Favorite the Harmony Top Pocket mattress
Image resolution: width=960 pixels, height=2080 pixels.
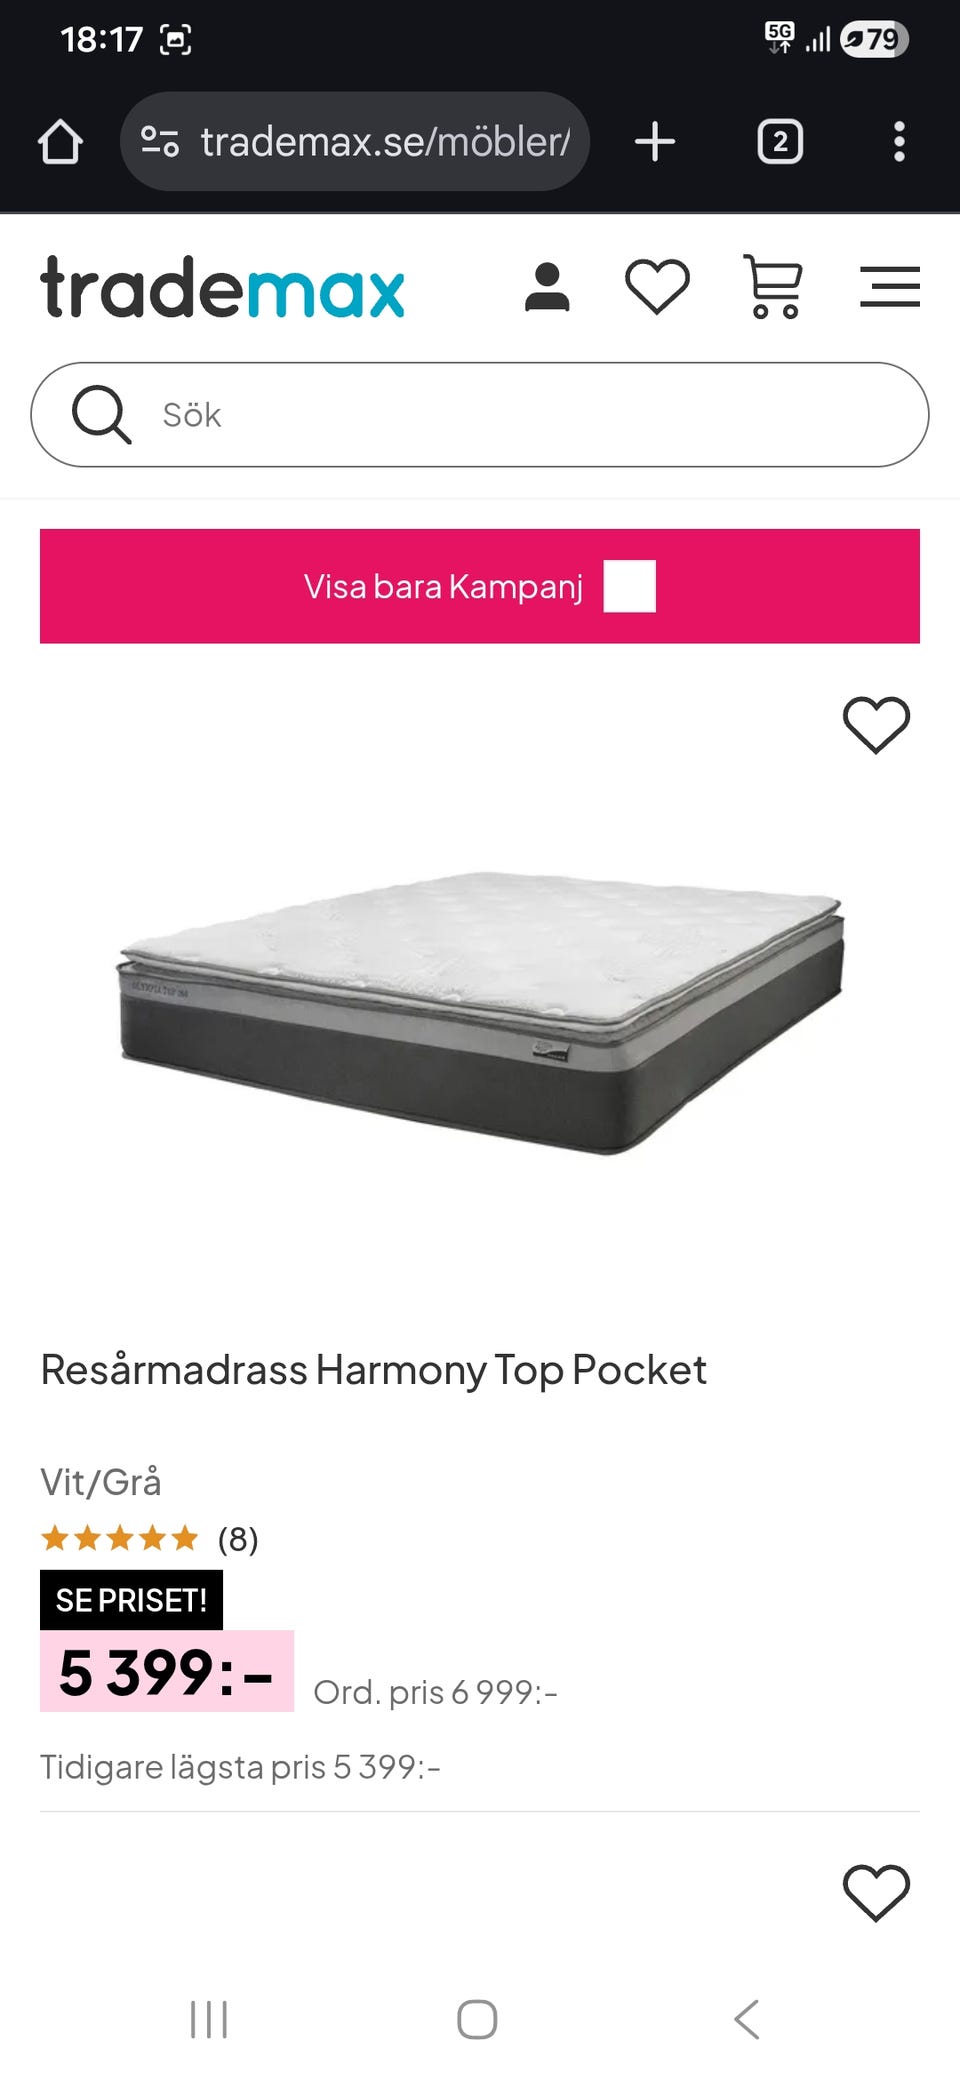coord(876,724)
